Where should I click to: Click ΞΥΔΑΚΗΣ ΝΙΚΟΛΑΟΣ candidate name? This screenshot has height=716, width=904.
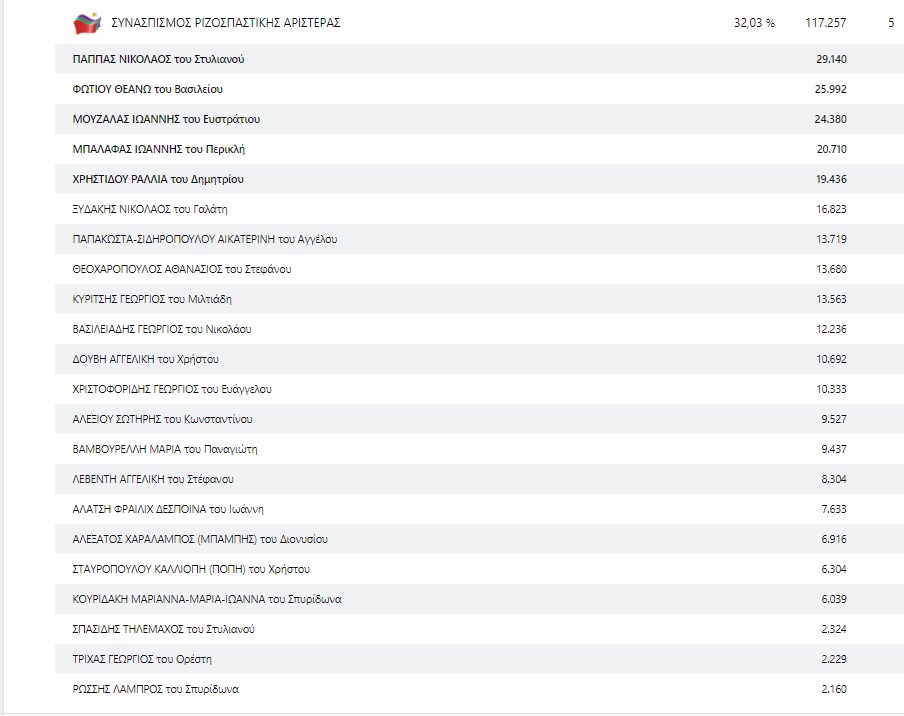tap(150, 209)
